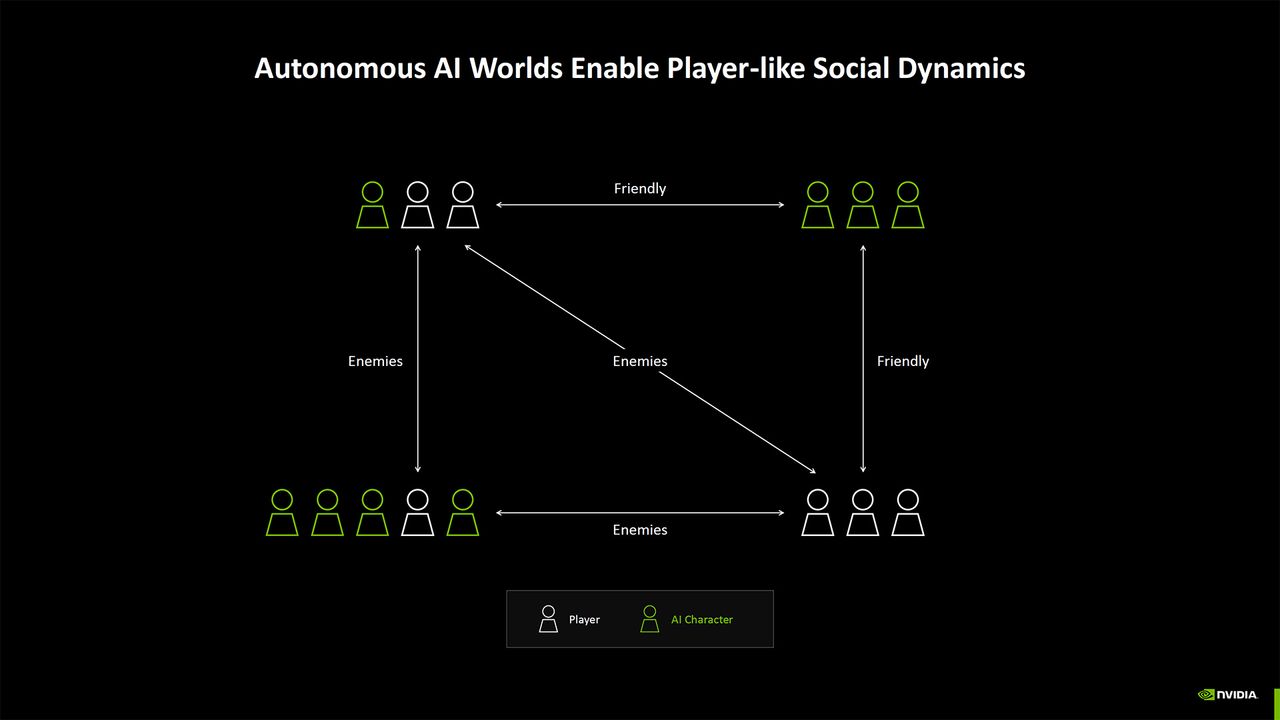1280x720 pixels.
Task: Select the "AI Character" legend text
Action: 702,620
